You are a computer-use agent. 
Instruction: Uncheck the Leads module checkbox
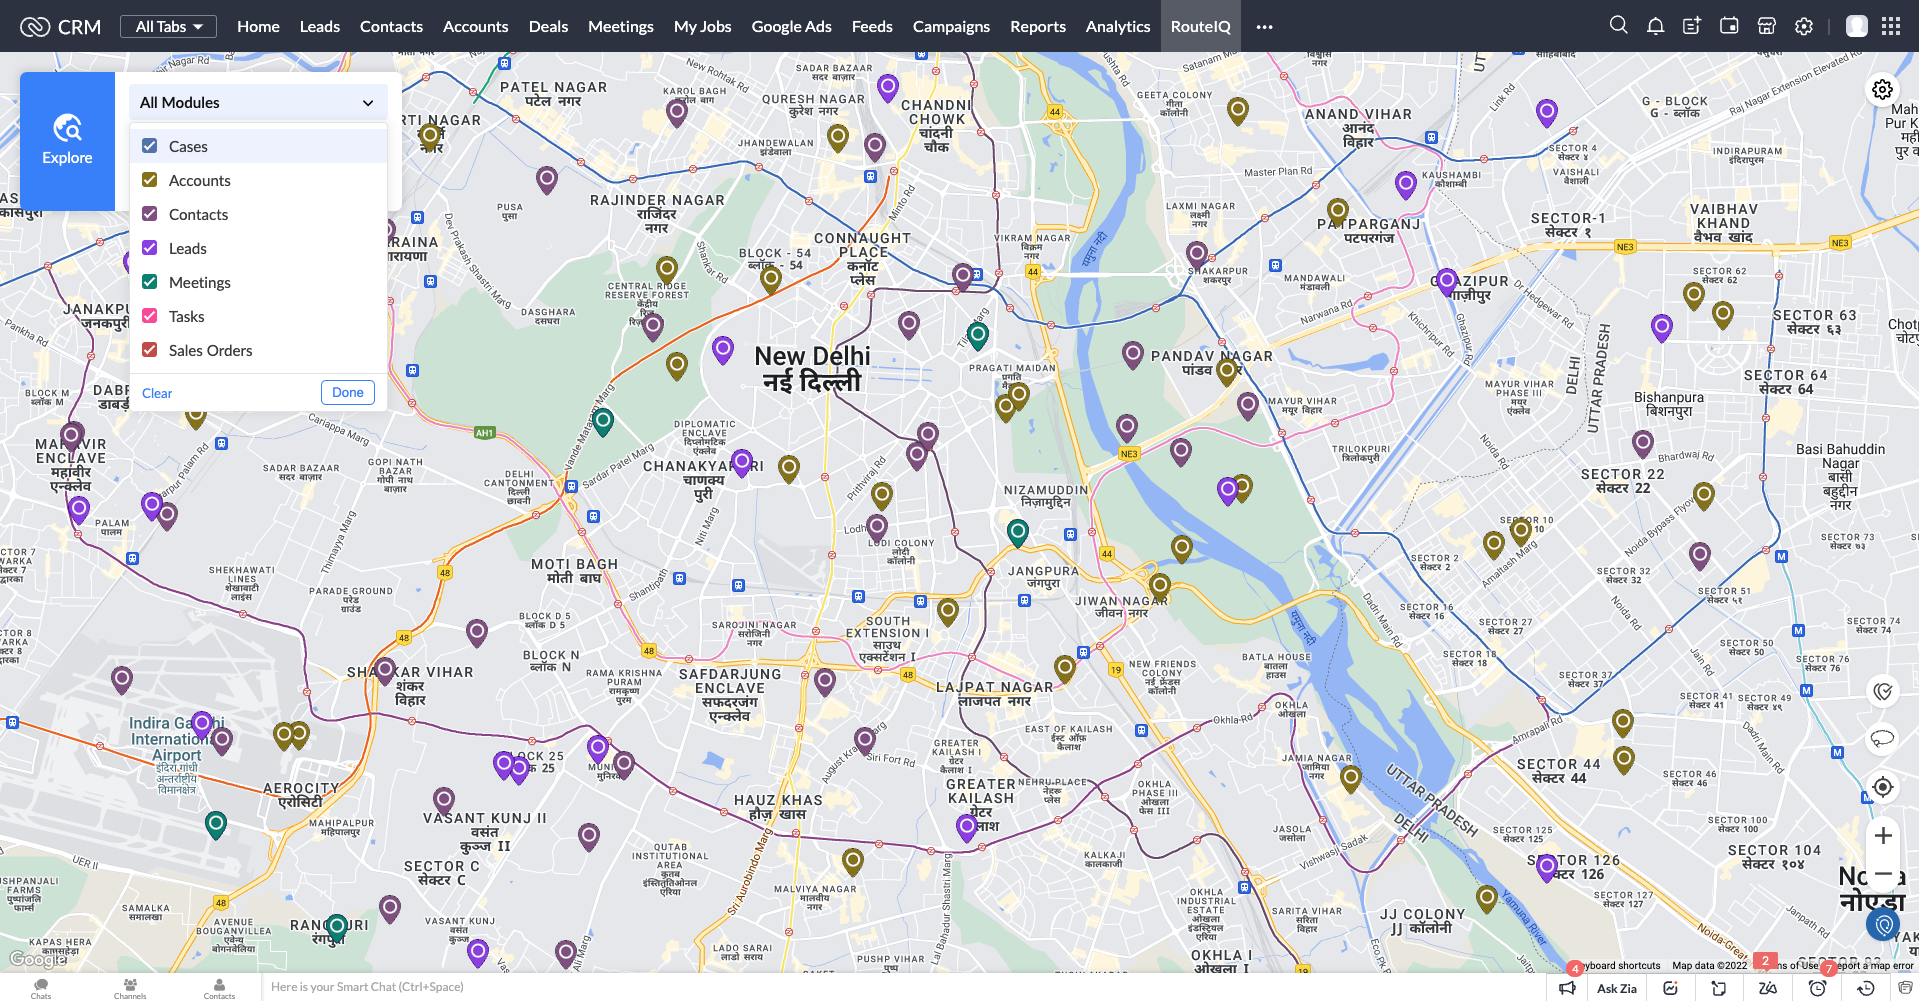click(x=150, y=248)
